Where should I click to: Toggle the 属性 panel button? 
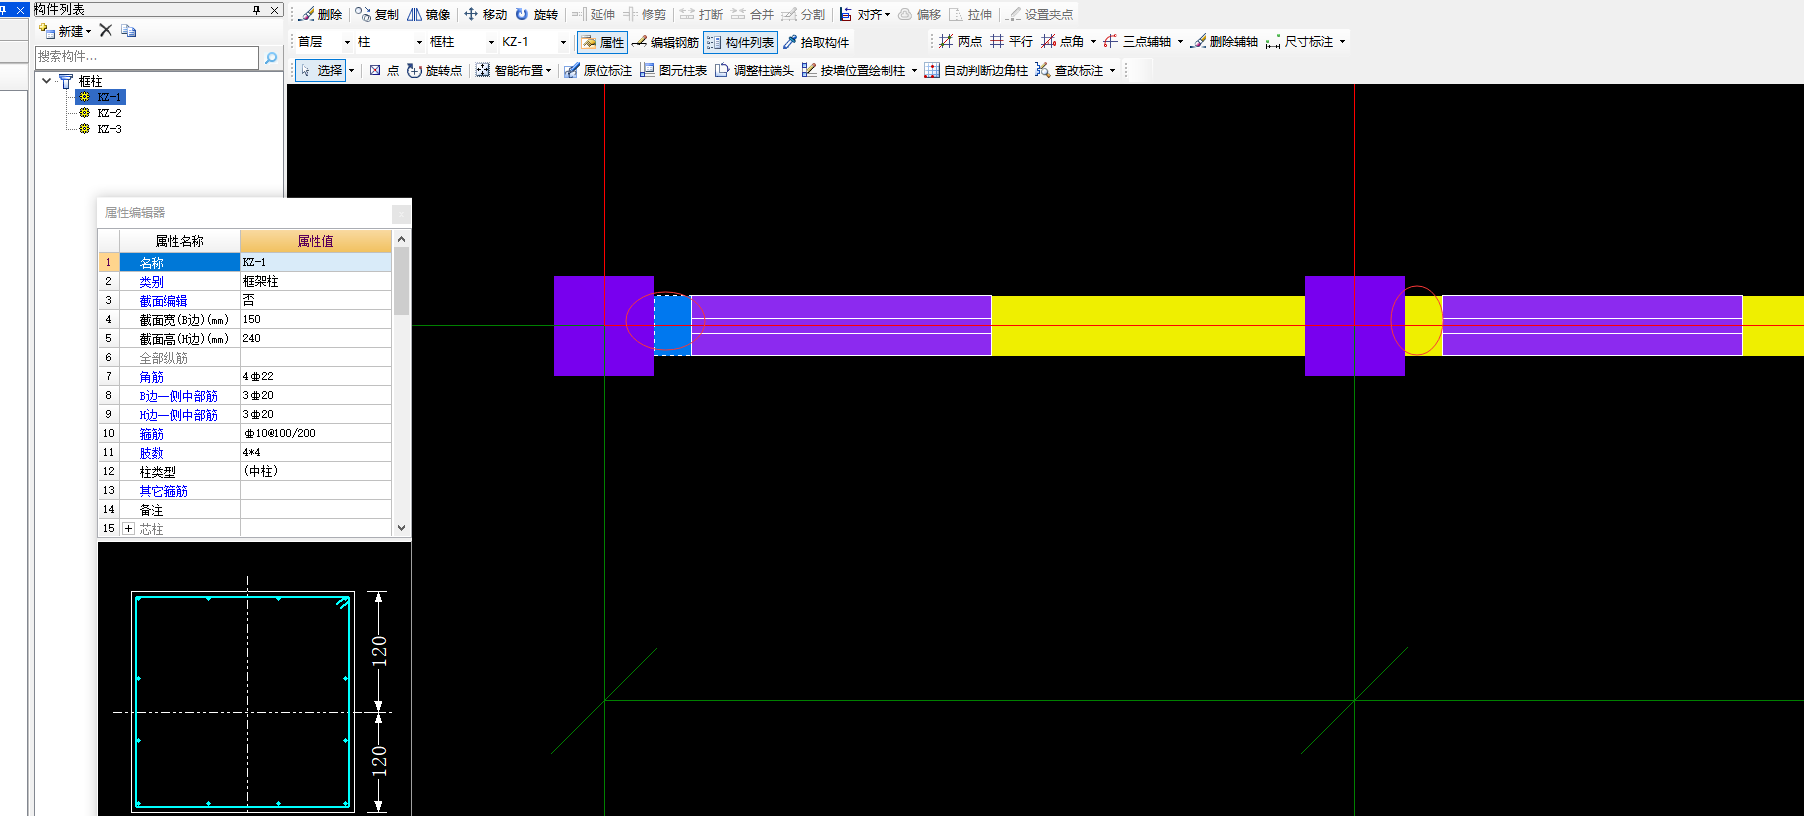[602, 42]
